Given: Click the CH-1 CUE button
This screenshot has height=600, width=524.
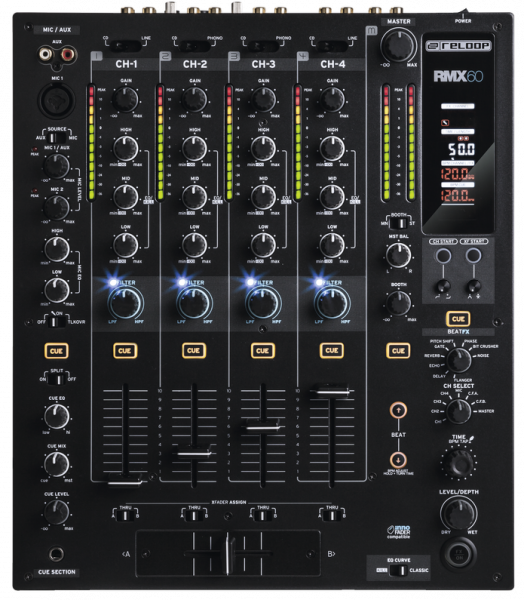Looking at the screenshot, I should (x=125, y=351).
